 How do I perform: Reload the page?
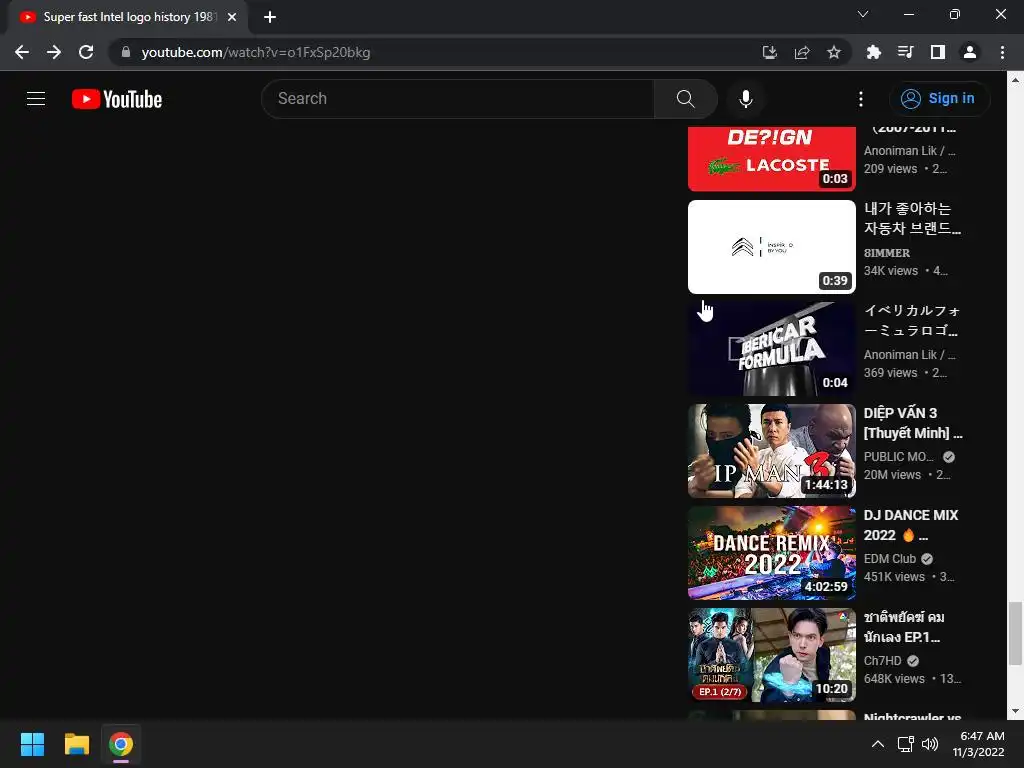tap(86, 52)
